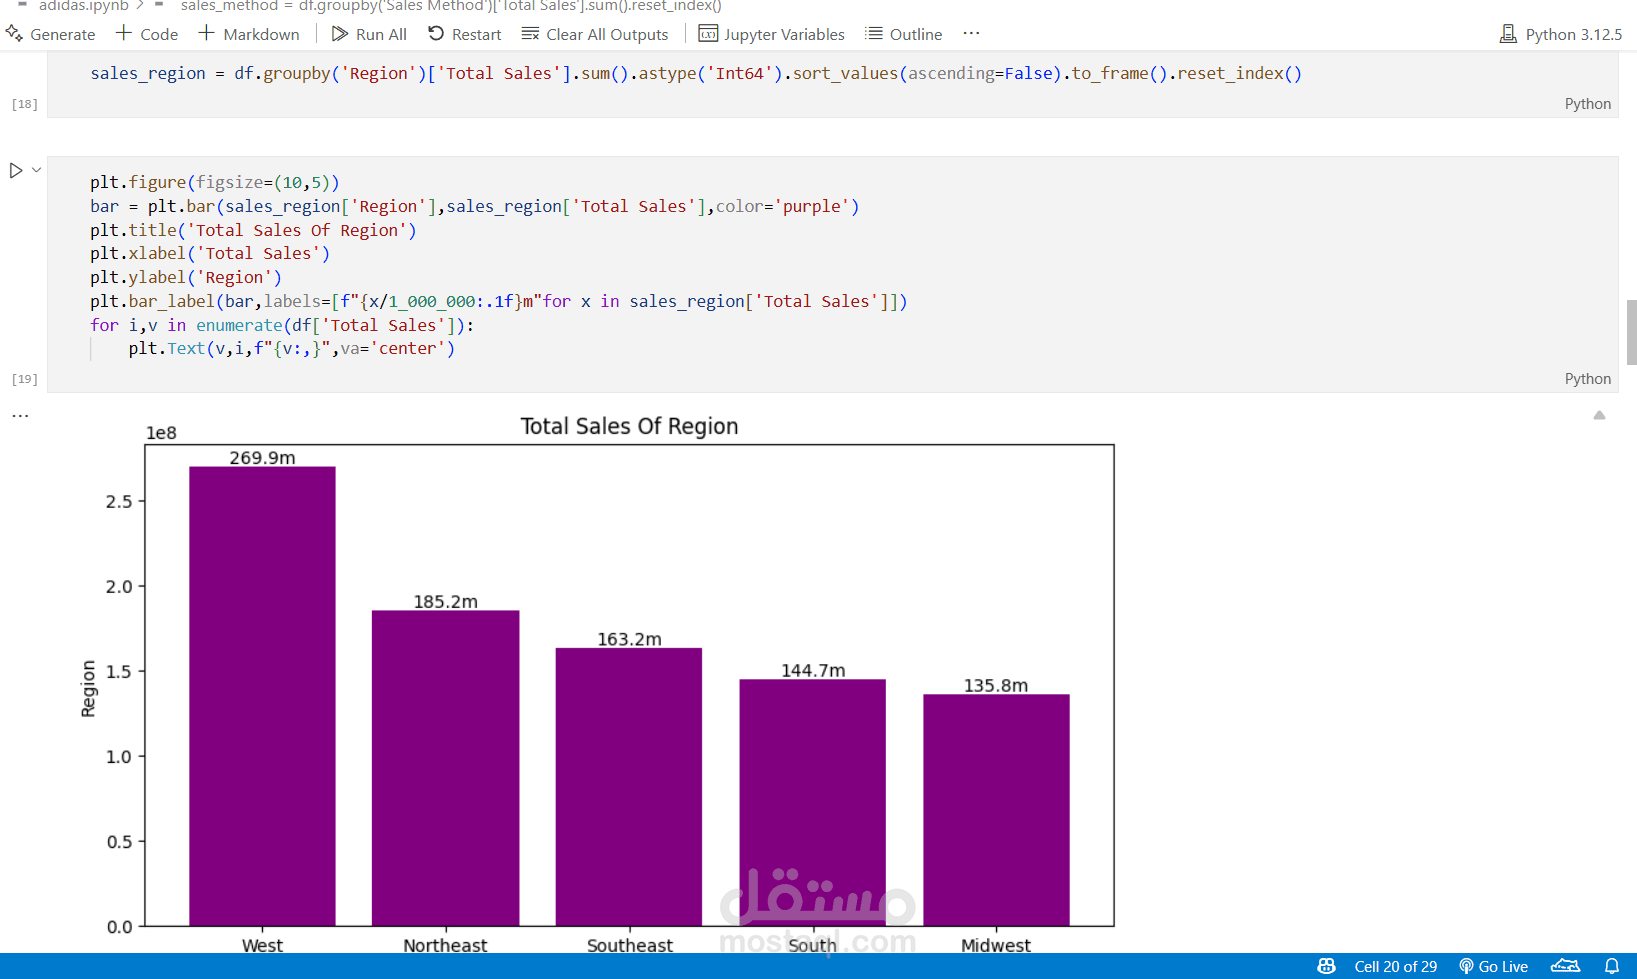Image resolution: width=1637 pixels, height=979 pixels.
Task: Click the plt.bar_label code line
Action: (499, 302)
